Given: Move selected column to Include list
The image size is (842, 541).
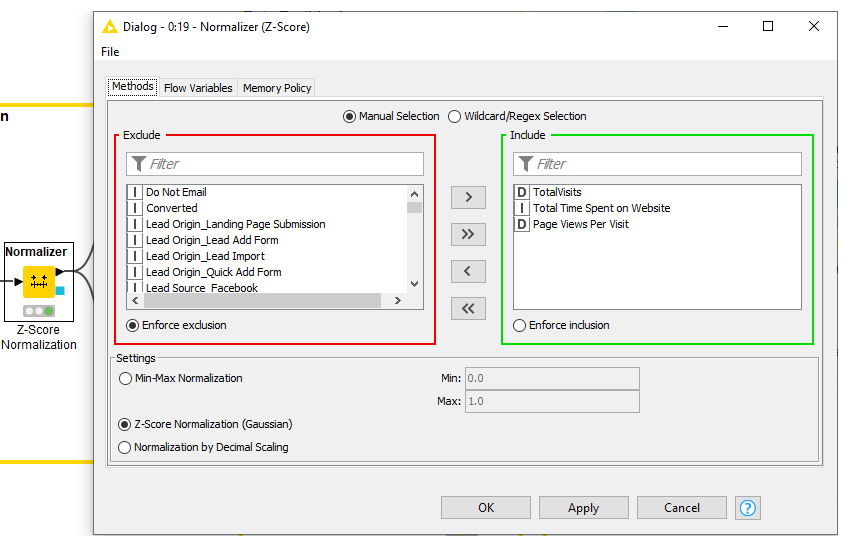Looking at the screenshot, I should coord(468,197).
